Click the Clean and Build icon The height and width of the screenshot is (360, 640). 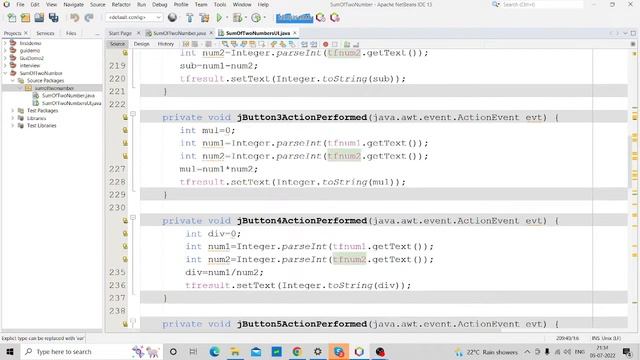204,18
